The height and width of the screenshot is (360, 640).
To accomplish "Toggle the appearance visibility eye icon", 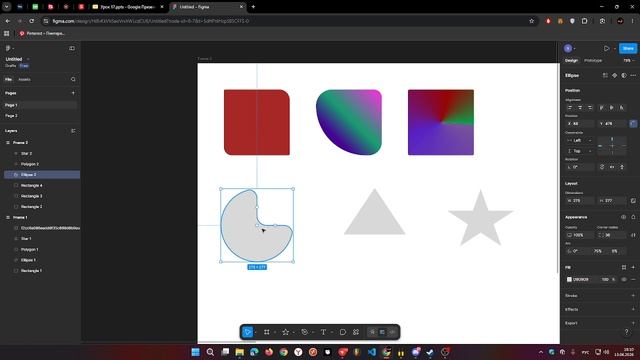I will (x=623, y=217).
